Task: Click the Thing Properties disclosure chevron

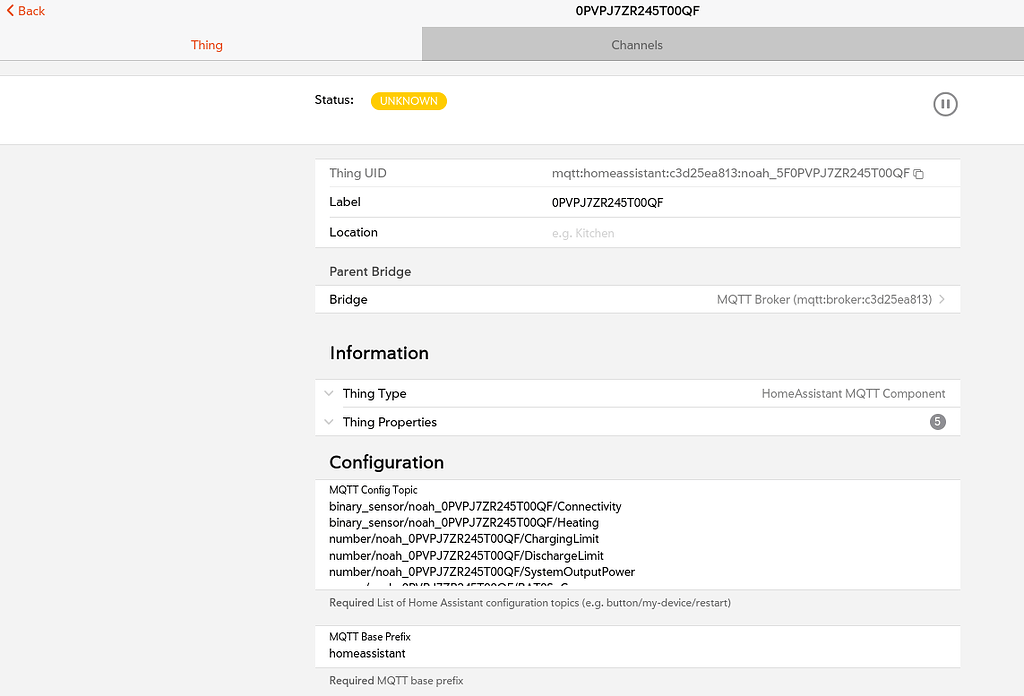Action: [x=329, y=422]
